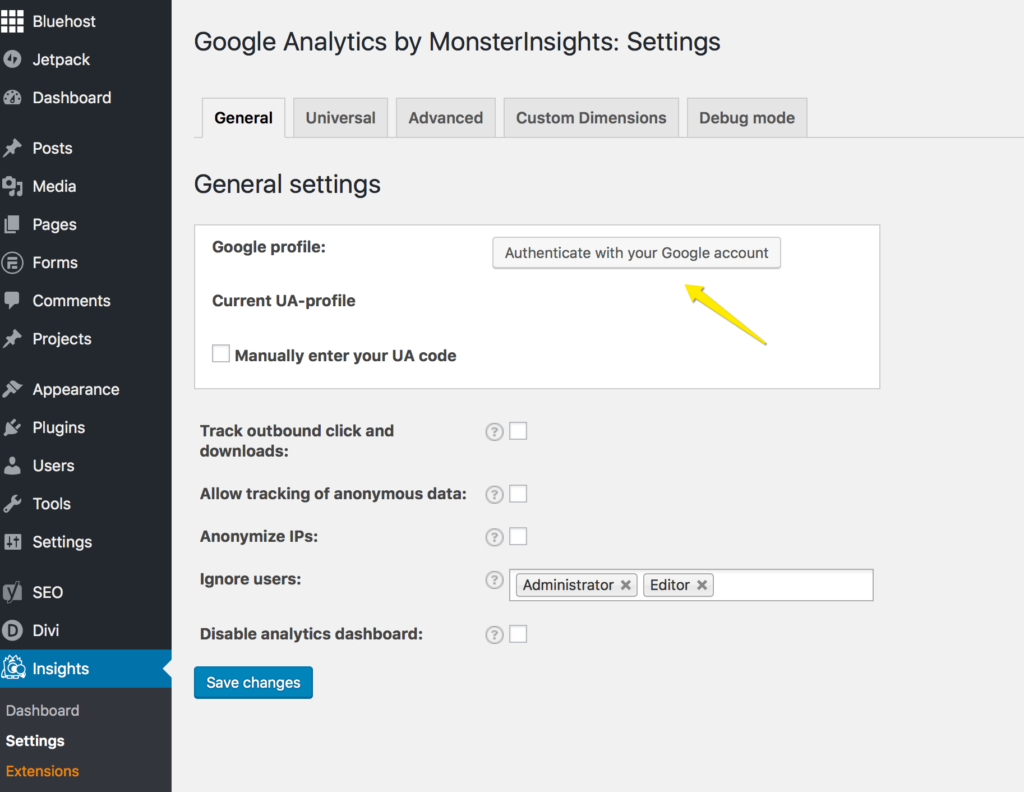Open the Pages menu label
1024x792 pixels.
[x=55, y=225]
